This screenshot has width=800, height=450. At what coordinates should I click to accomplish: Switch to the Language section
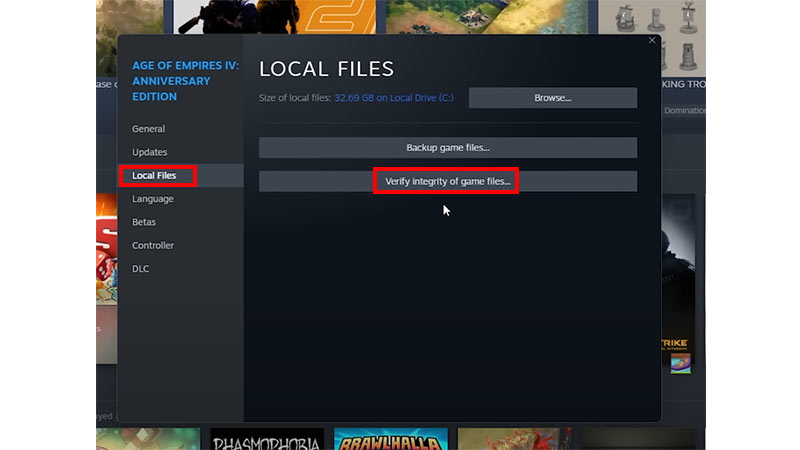(x=153, y=199)
